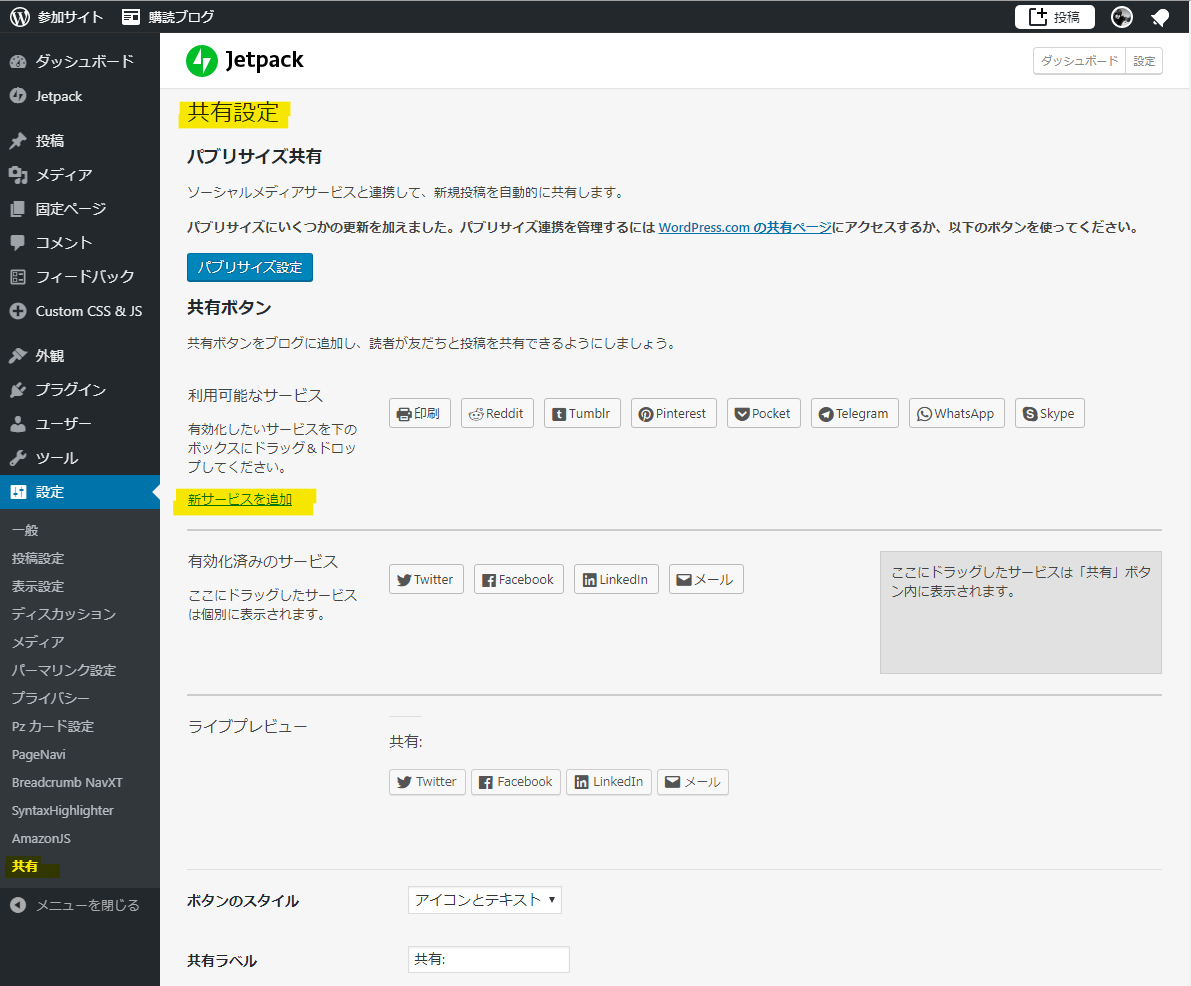The width and height of the screenshot is (1191, 986).
Task: Click the WordPress logo icon in top bar
Action: coord(20,17)
